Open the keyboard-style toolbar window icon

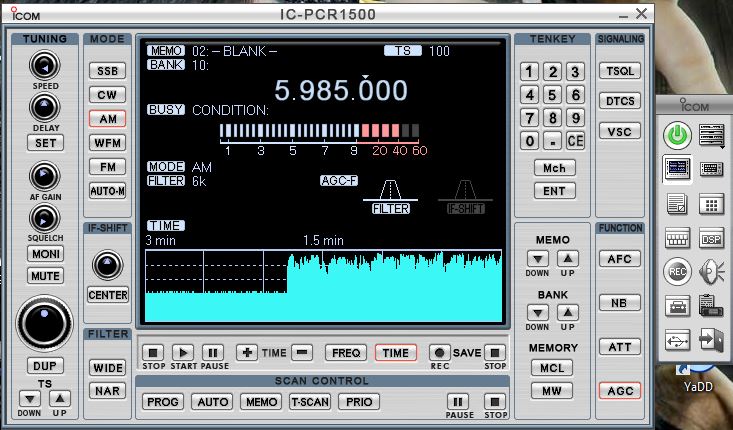pyautogui.click(x=677, y=238)
